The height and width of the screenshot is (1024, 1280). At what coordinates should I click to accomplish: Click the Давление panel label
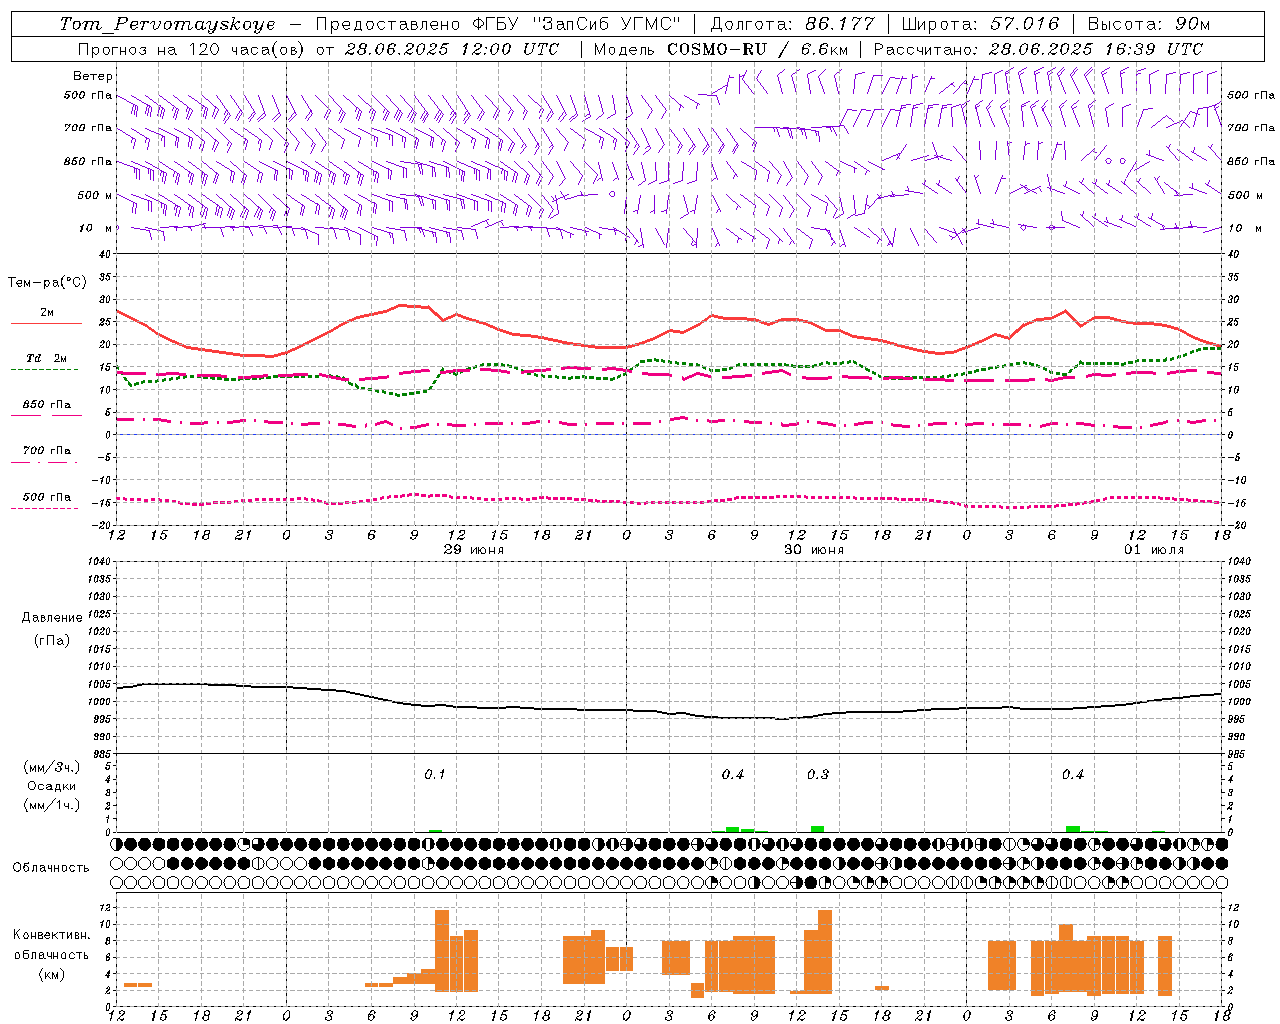point(51,618)
